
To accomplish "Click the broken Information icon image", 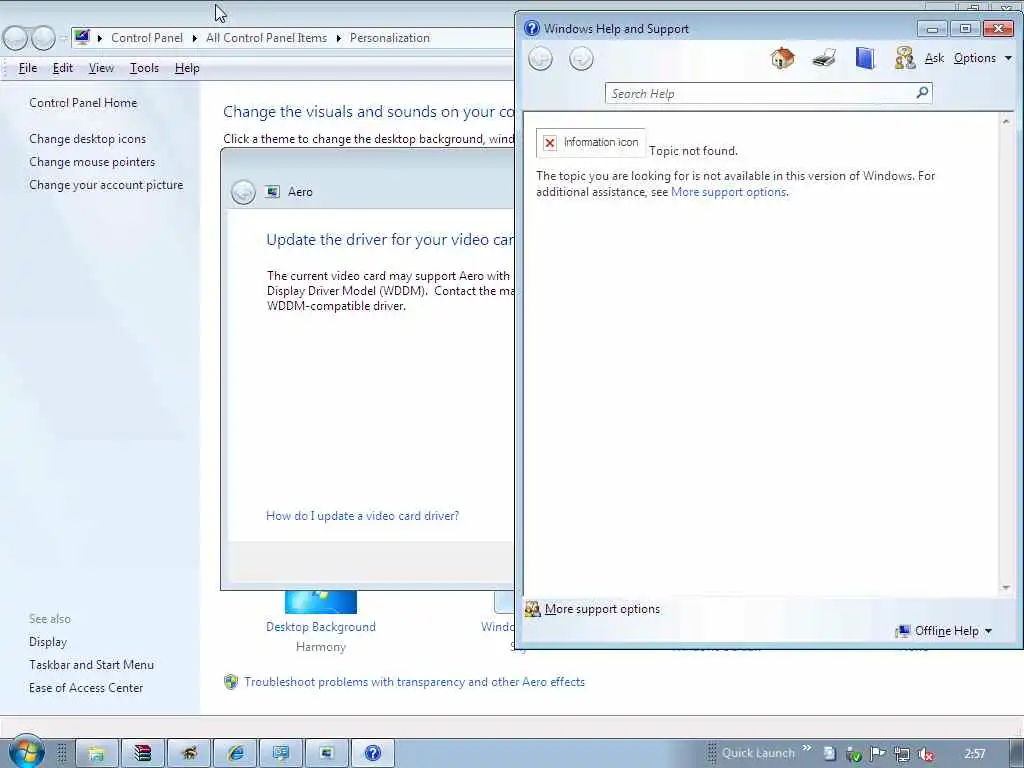I will [590, 143].
